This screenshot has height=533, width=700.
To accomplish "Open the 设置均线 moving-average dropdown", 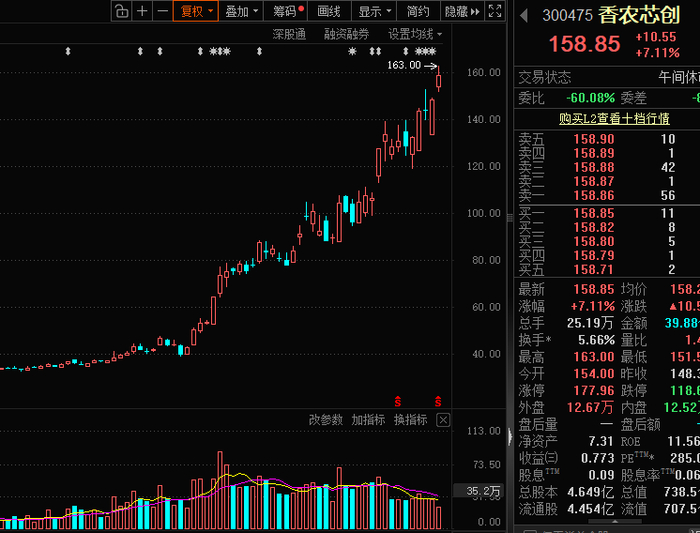I will coord(415,34).
